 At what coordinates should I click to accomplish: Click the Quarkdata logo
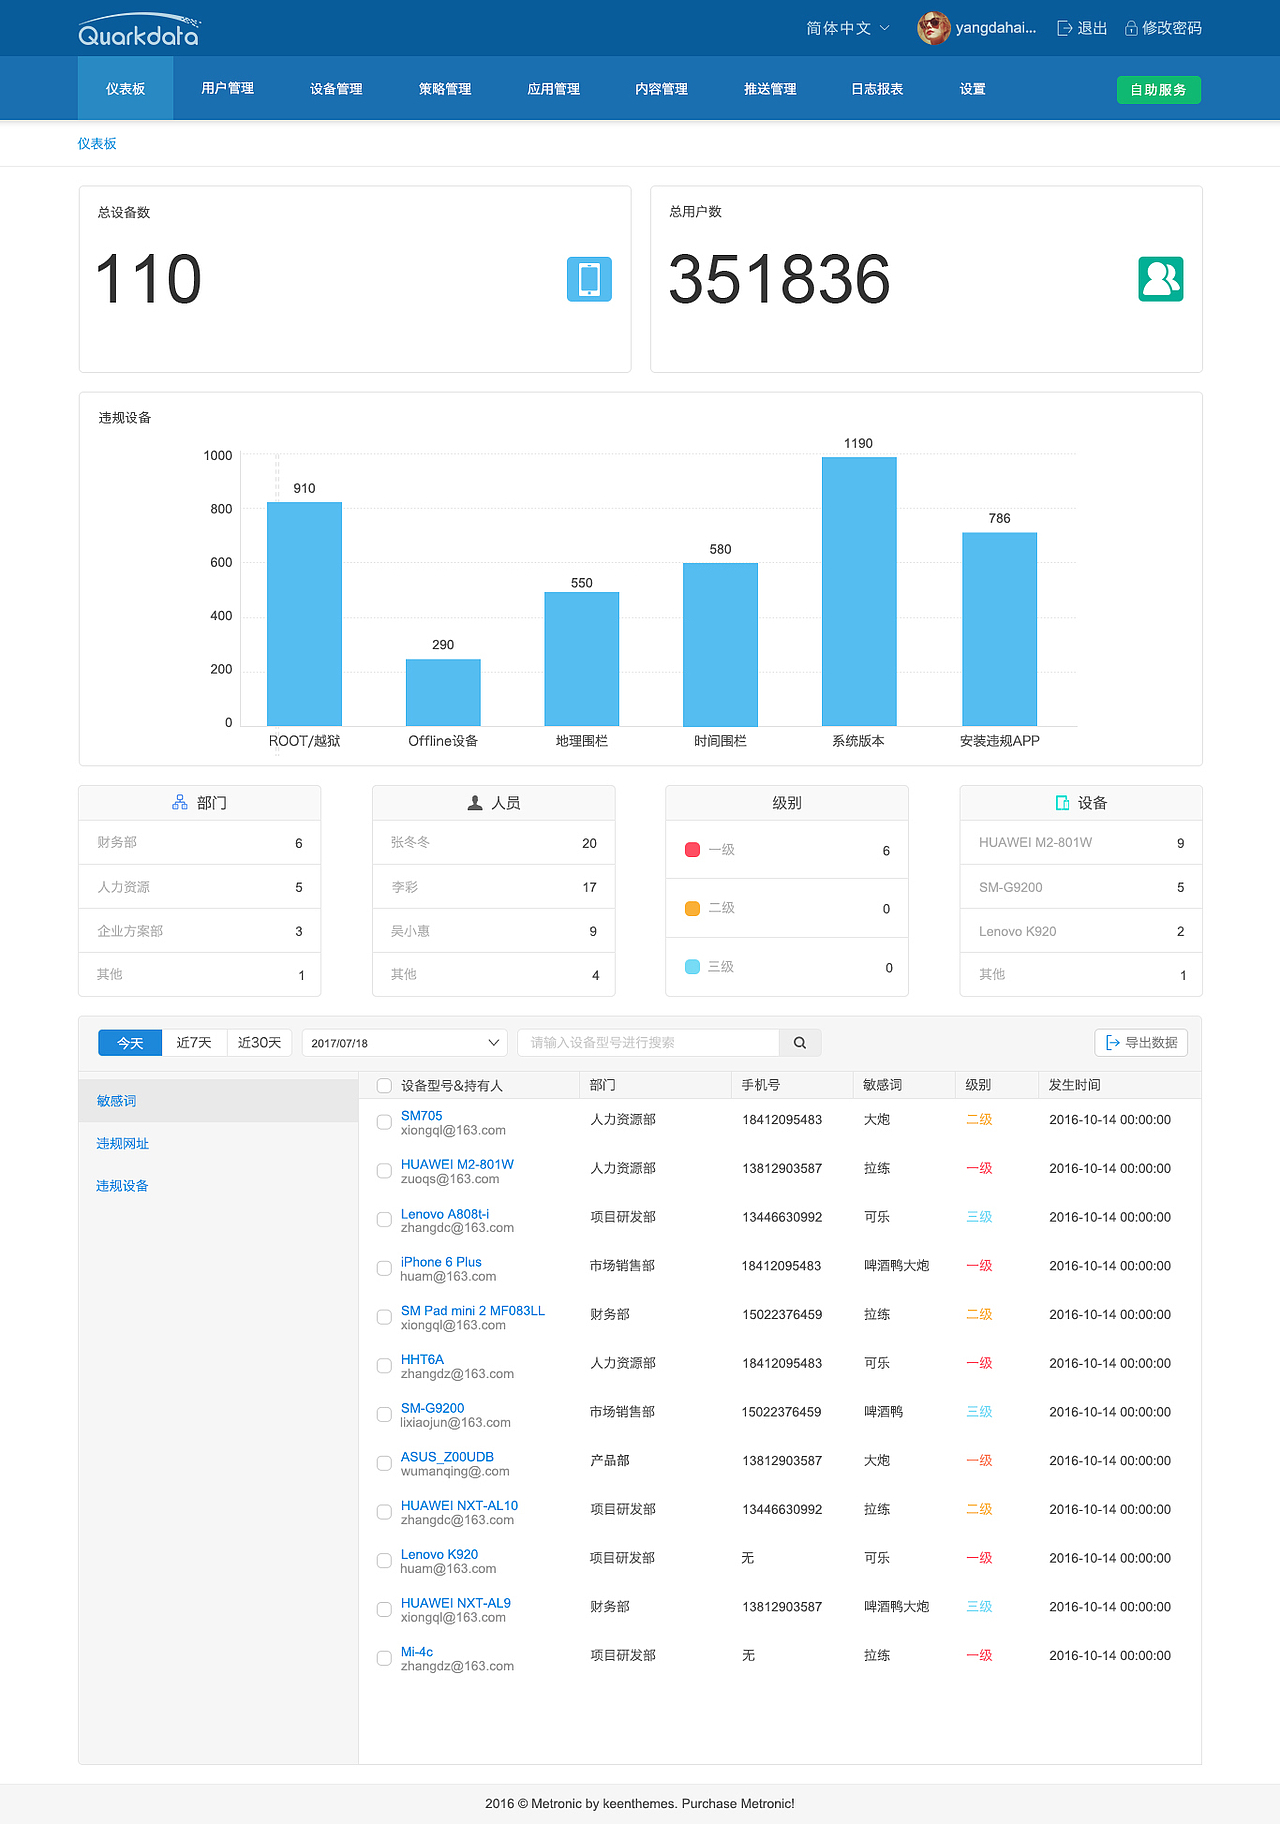(x=139, y=30)
